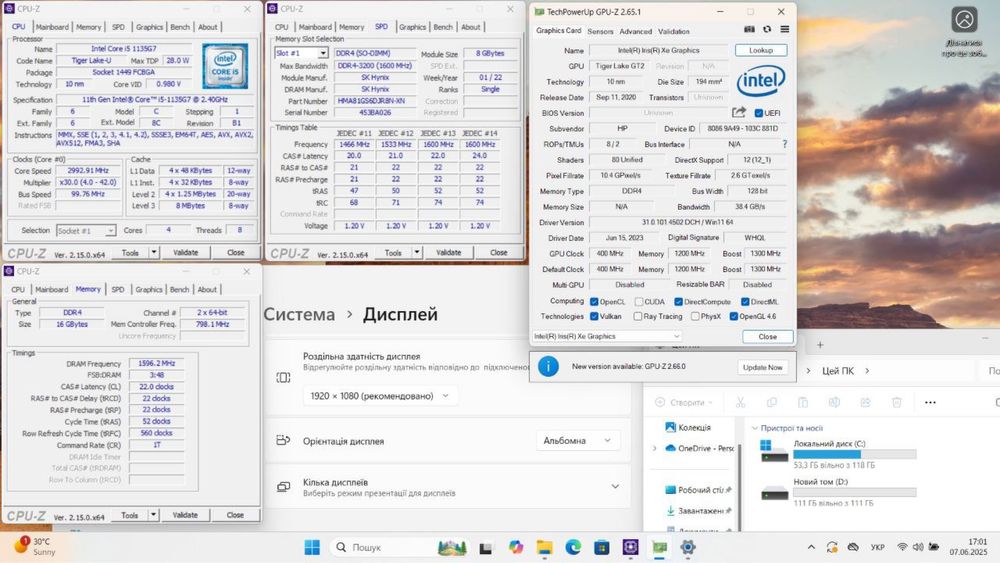Switch to the Validation tab in GPU-Z
The width and height of the screenshot is (1000, 563).
673,31
